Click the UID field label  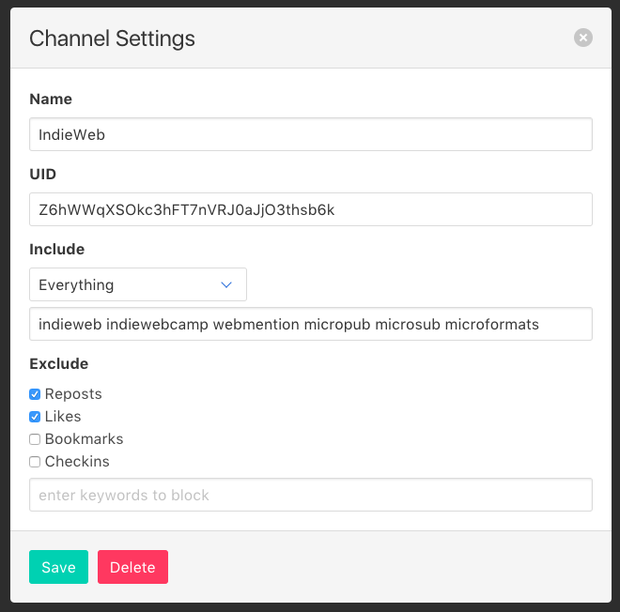43,174
